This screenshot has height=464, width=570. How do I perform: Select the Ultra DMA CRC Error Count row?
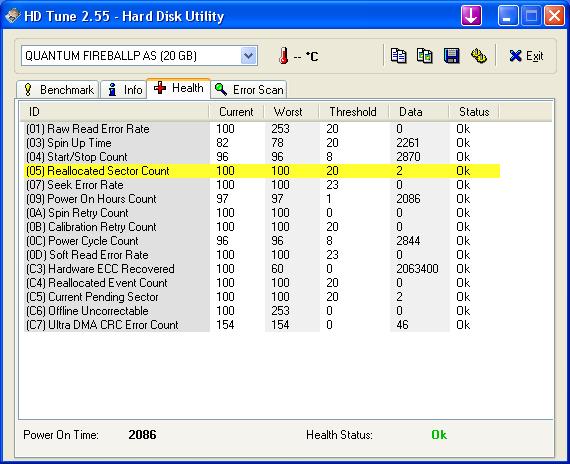tap(262, 325)
